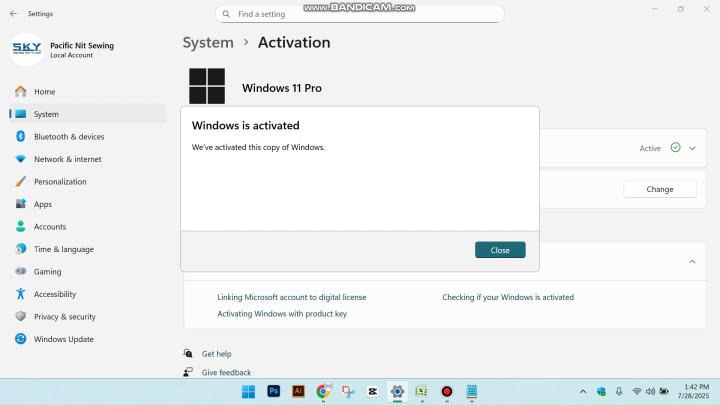Open Snipping Tool from the taskbar
720x405 pixels.
click(348, 391)
